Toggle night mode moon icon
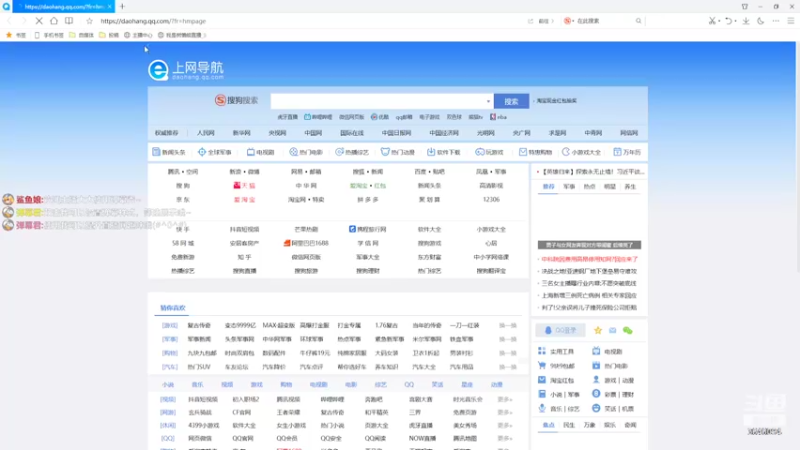Screen dimensions: 800x450 point(761,21)
